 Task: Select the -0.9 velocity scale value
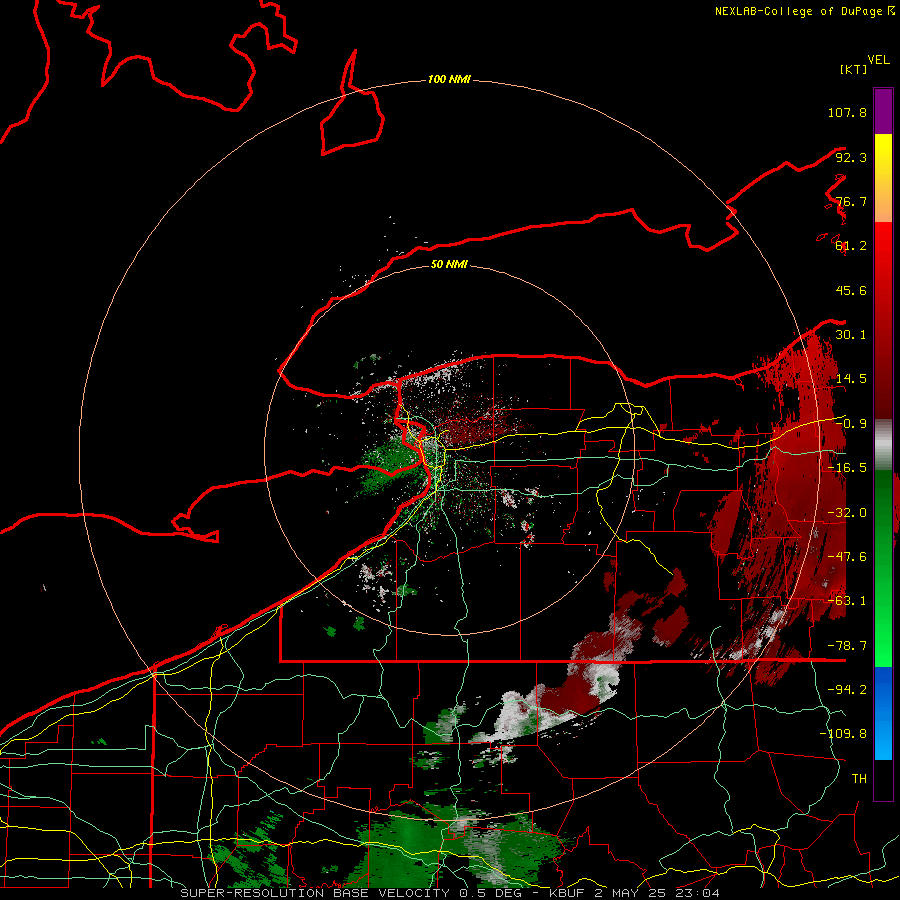[851, 424]
